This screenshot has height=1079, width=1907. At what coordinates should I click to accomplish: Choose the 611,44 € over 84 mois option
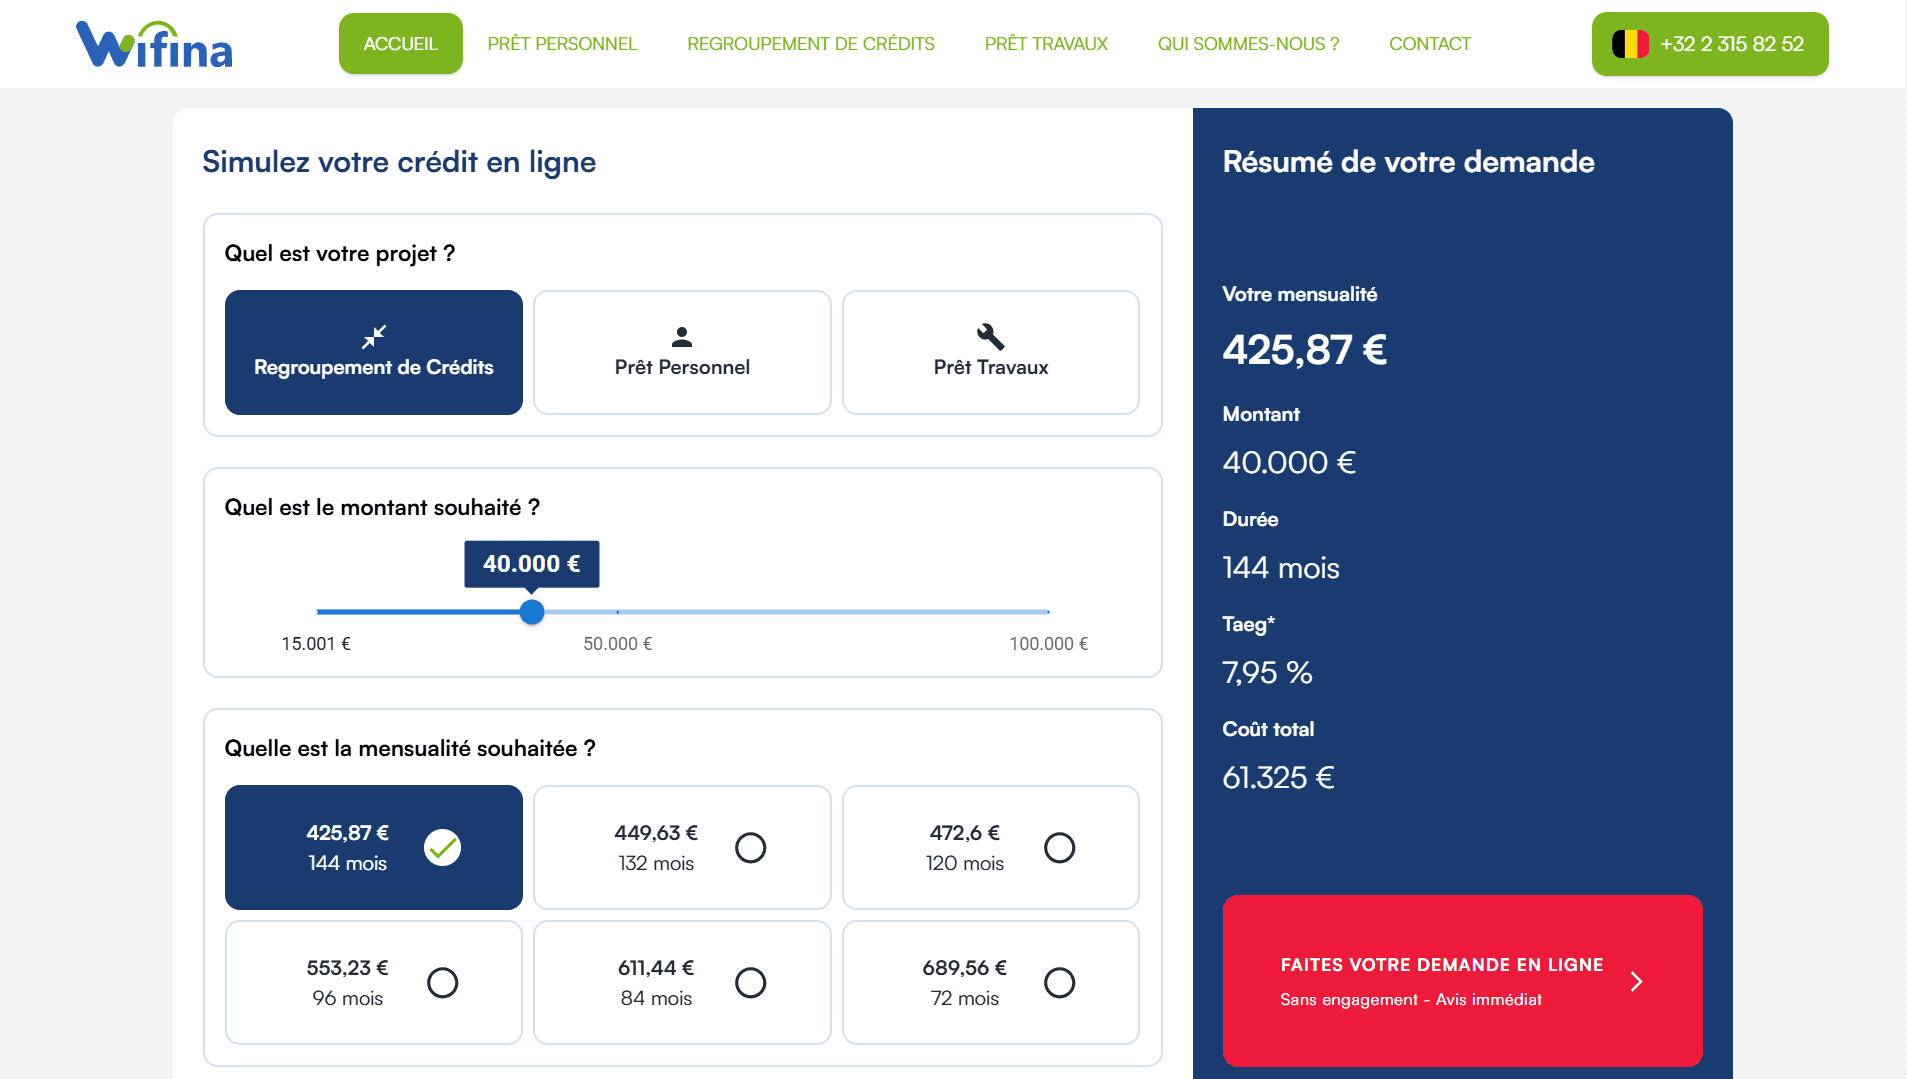[x=683, y=982]
